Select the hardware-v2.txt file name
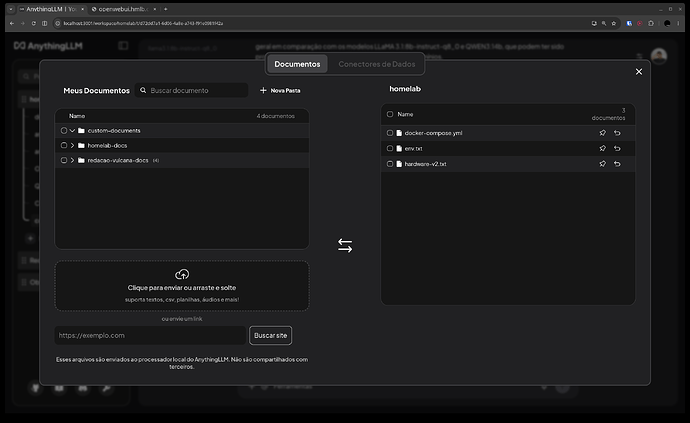Screen dimensions: 690x423 [426, 164]
